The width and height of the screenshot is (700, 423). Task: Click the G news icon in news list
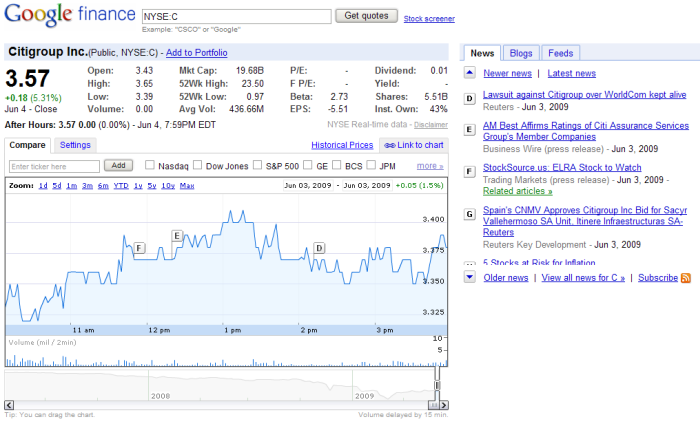(470, 213)
